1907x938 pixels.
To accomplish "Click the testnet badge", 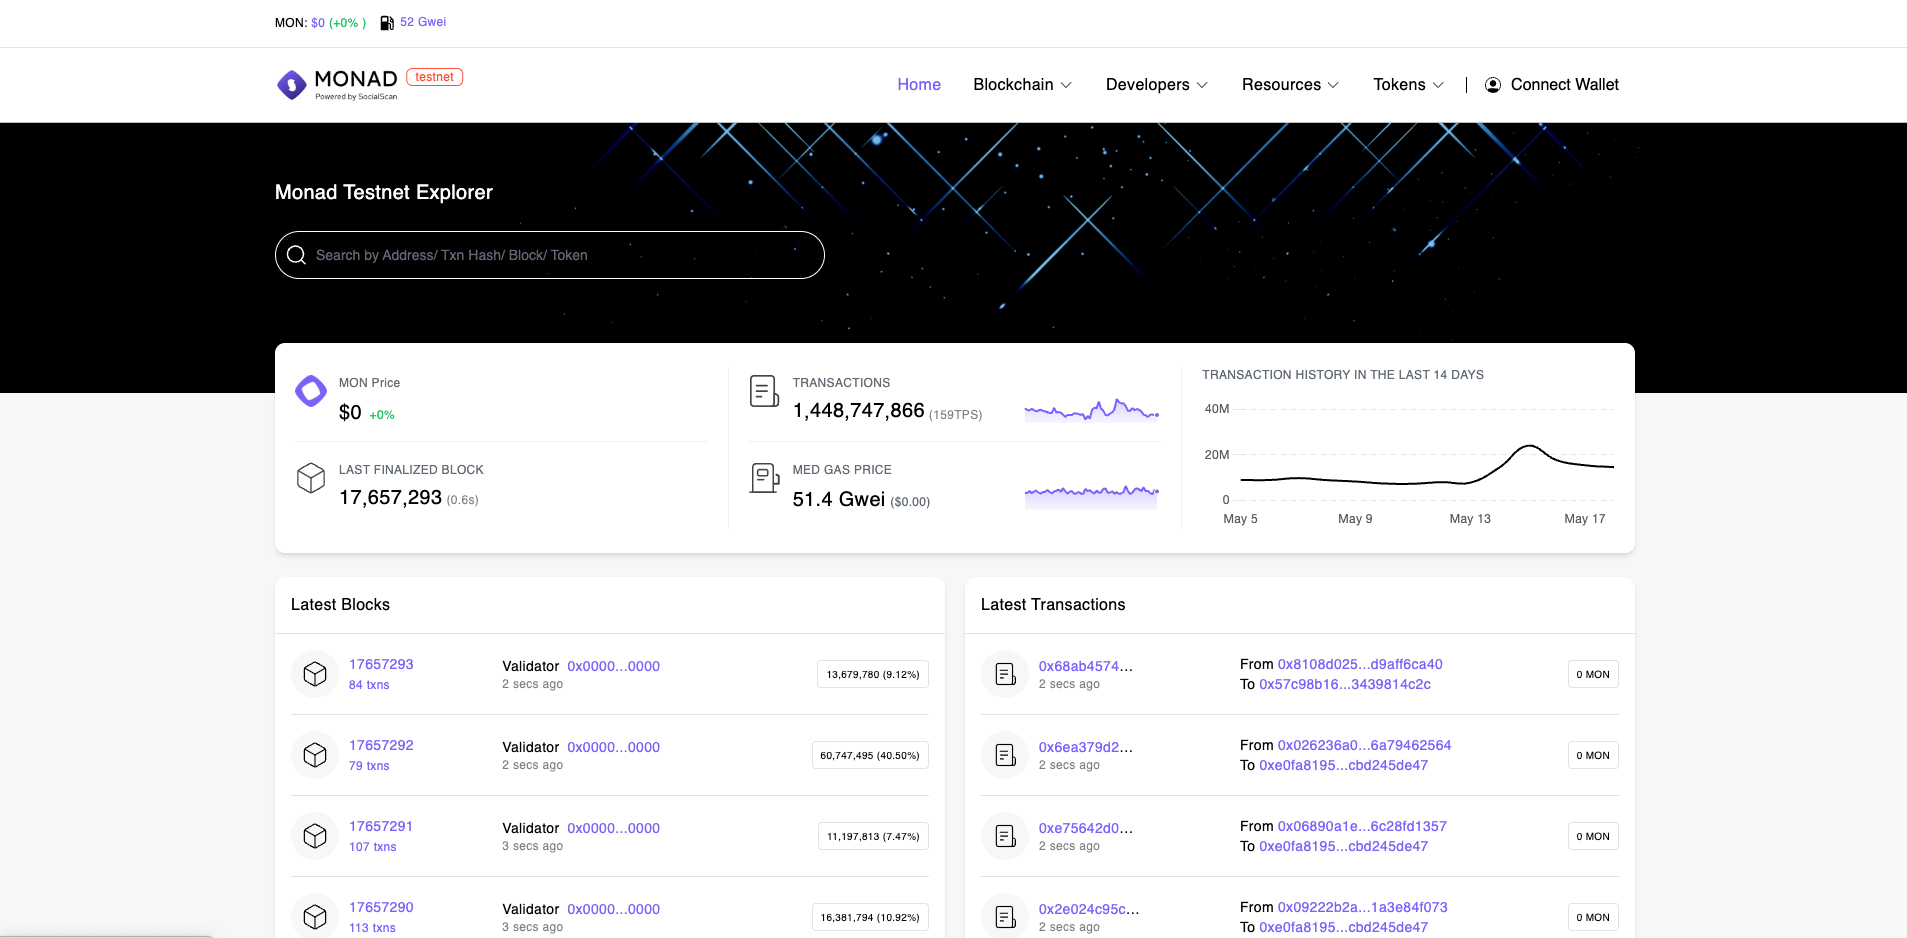I will click(435, 77).
